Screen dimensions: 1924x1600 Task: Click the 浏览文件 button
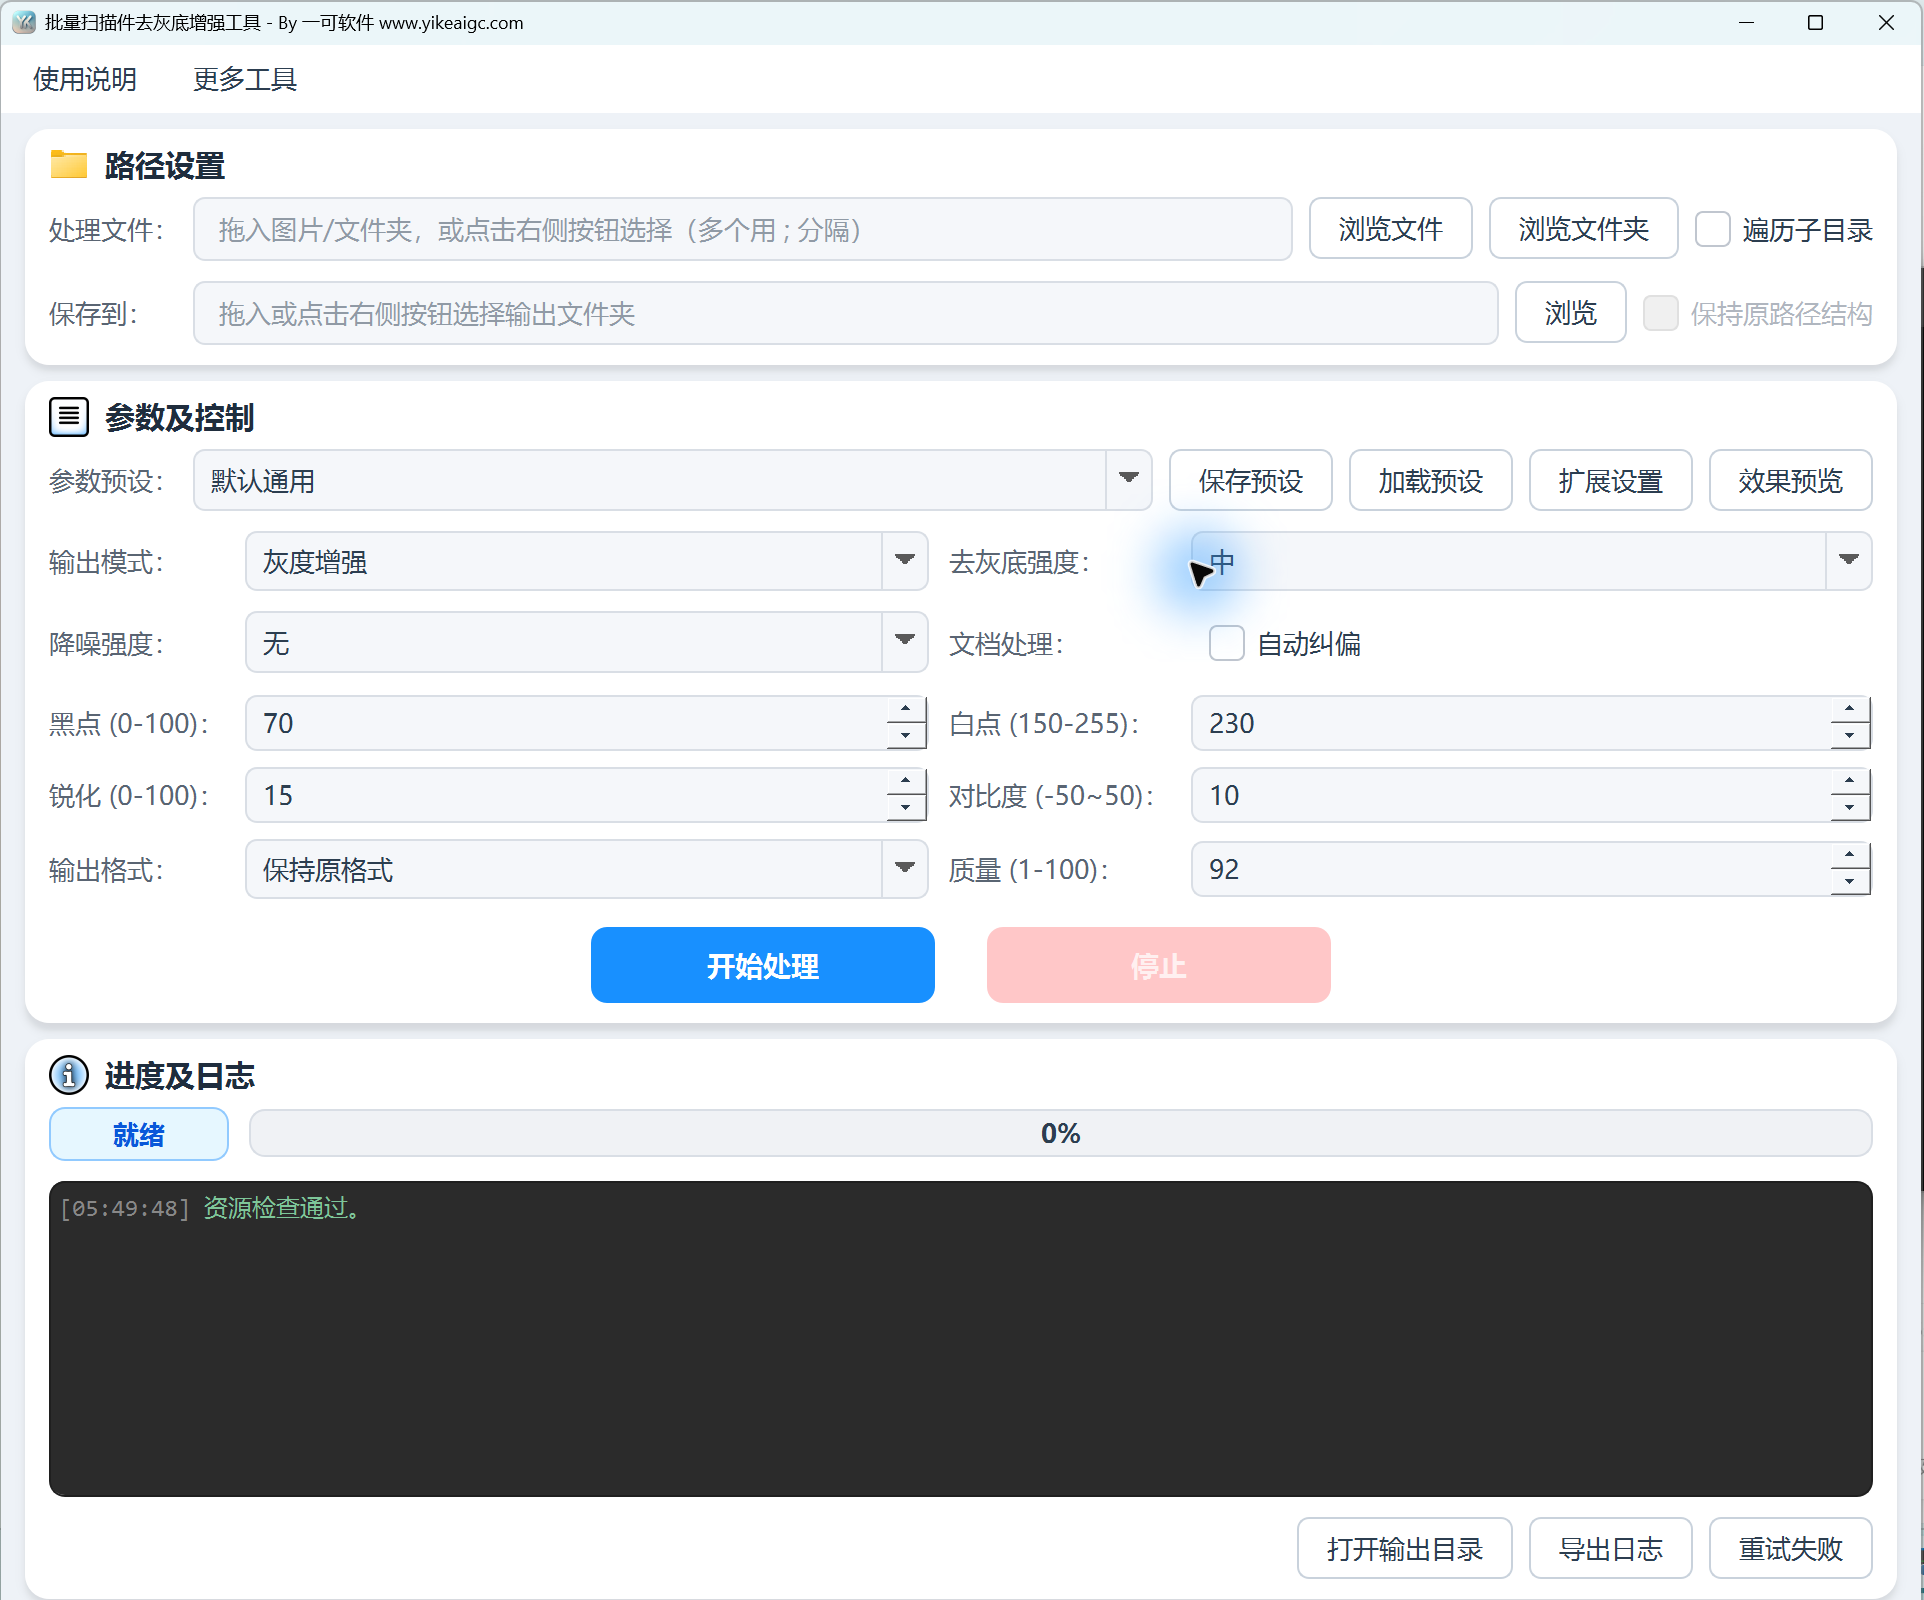point(1391,229)
